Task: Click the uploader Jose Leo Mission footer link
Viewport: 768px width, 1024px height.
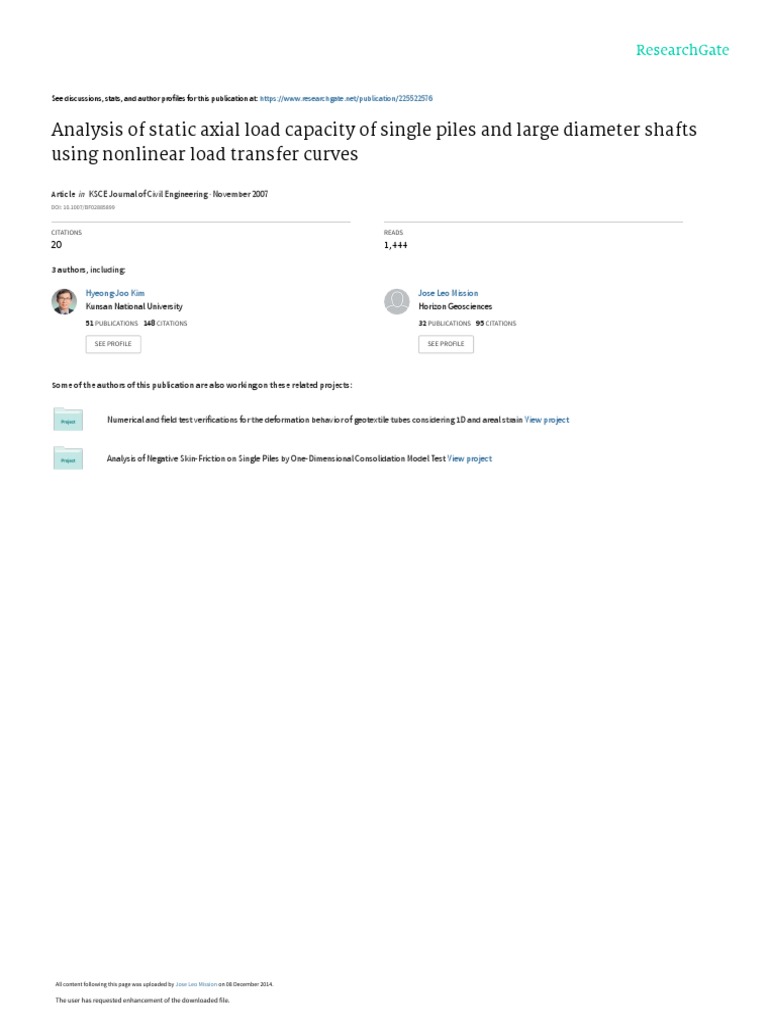Action: pos(195,984)
